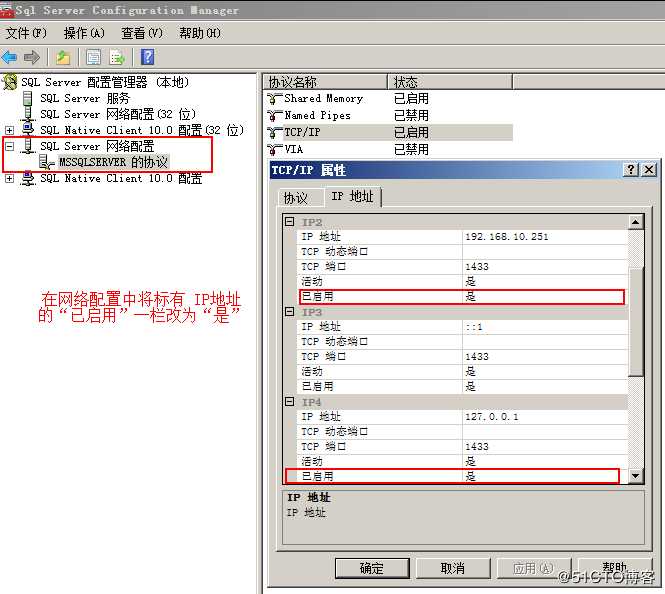665x594 pixels.
Task: Click the dialog's ? help title button
Action: pos(631,170)
